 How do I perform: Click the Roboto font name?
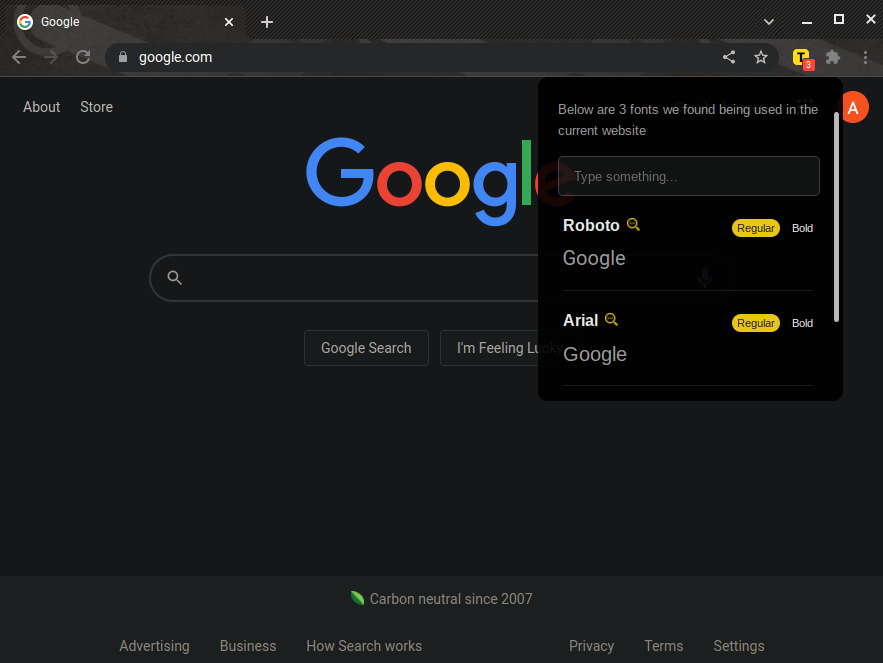pyautogui.click(x=591, y=225)
